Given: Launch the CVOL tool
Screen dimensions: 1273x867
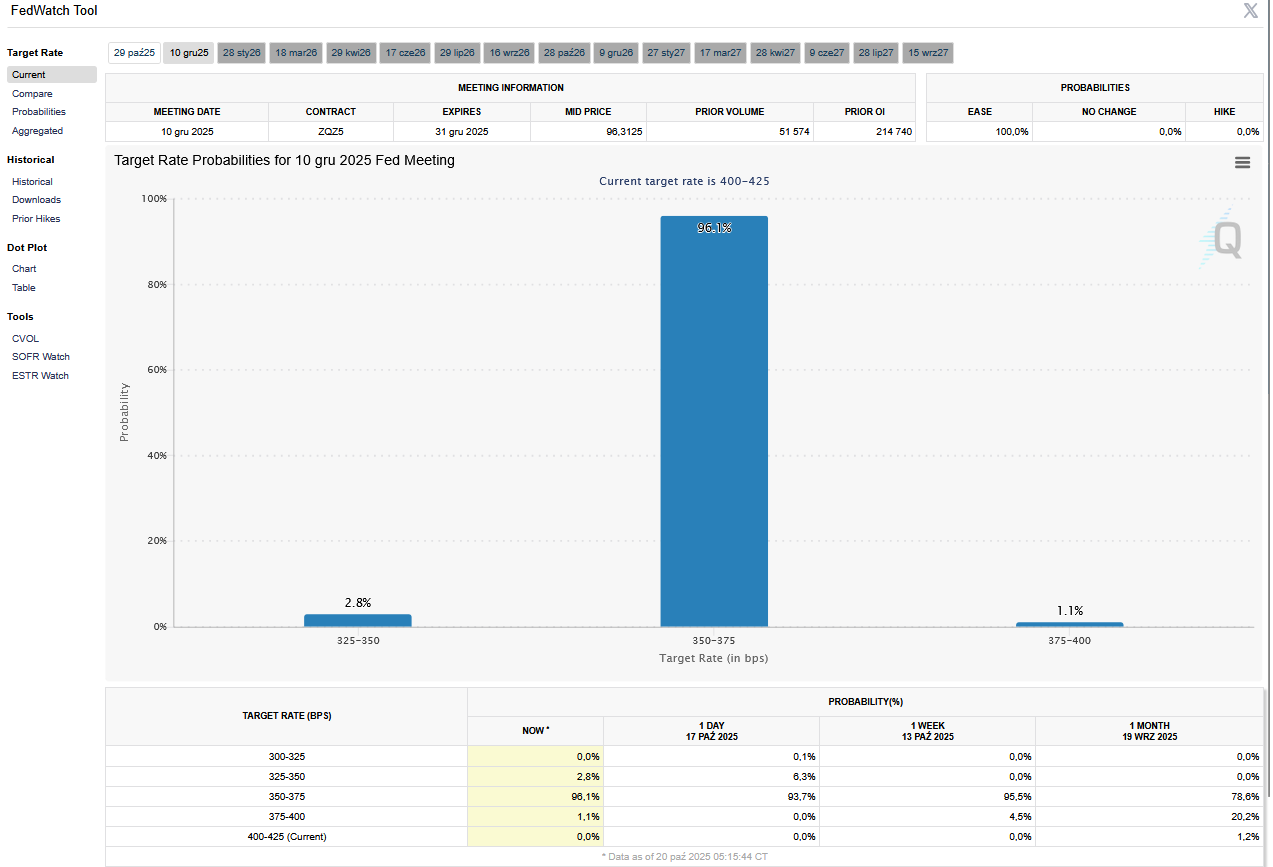Looking at the screenshot, I should (25, 339).
